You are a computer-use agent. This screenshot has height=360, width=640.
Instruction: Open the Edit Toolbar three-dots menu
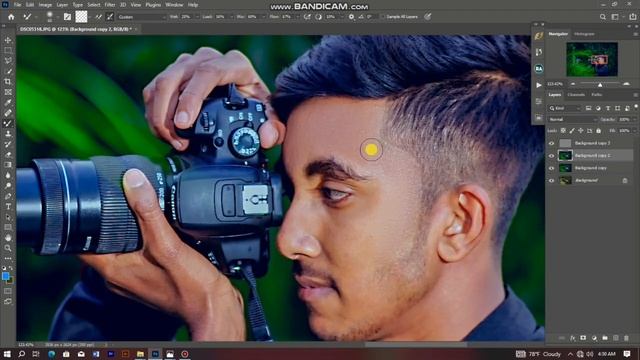(8, 258)
